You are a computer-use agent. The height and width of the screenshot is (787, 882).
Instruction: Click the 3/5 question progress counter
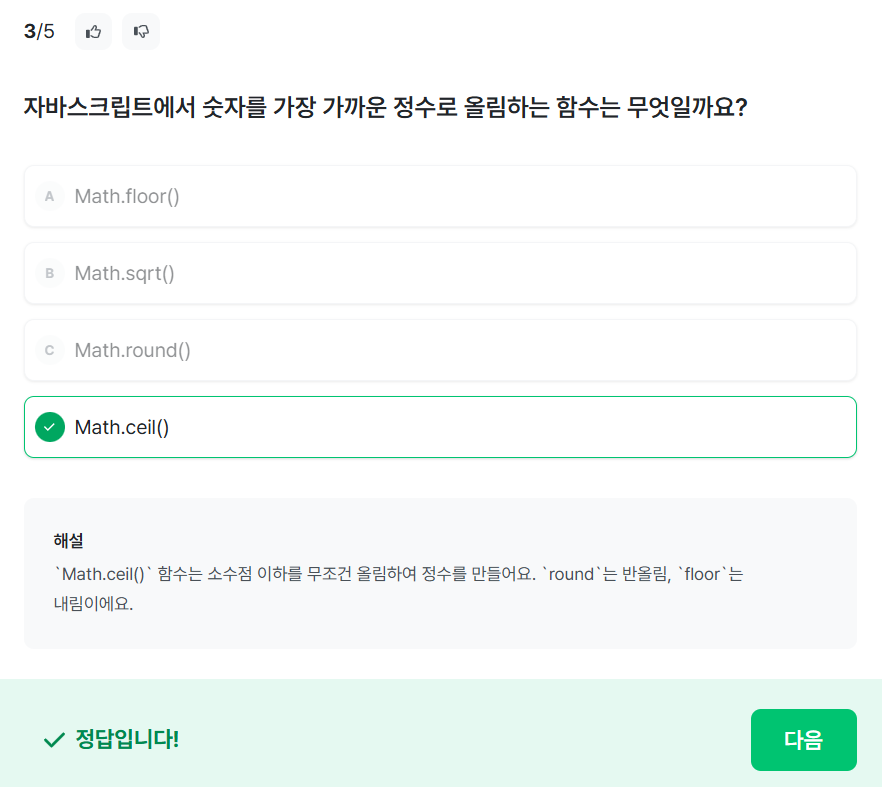pos(39,32)
